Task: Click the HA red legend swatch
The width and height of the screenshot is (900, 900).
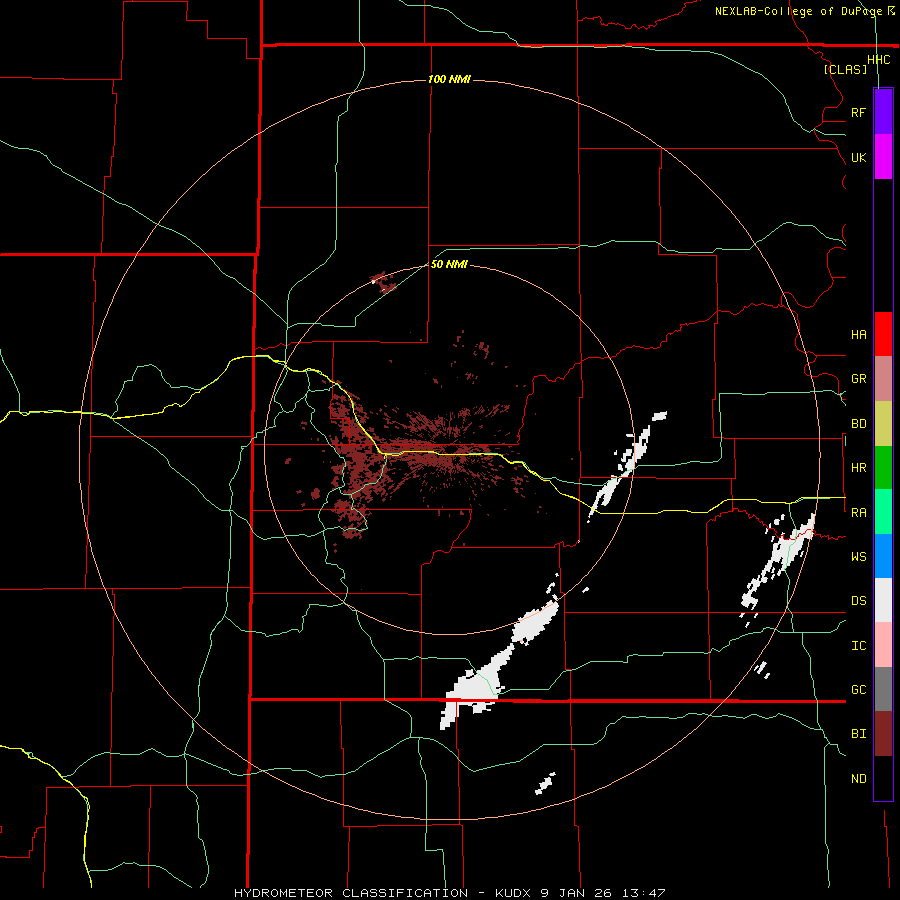Action: point(883,334)
